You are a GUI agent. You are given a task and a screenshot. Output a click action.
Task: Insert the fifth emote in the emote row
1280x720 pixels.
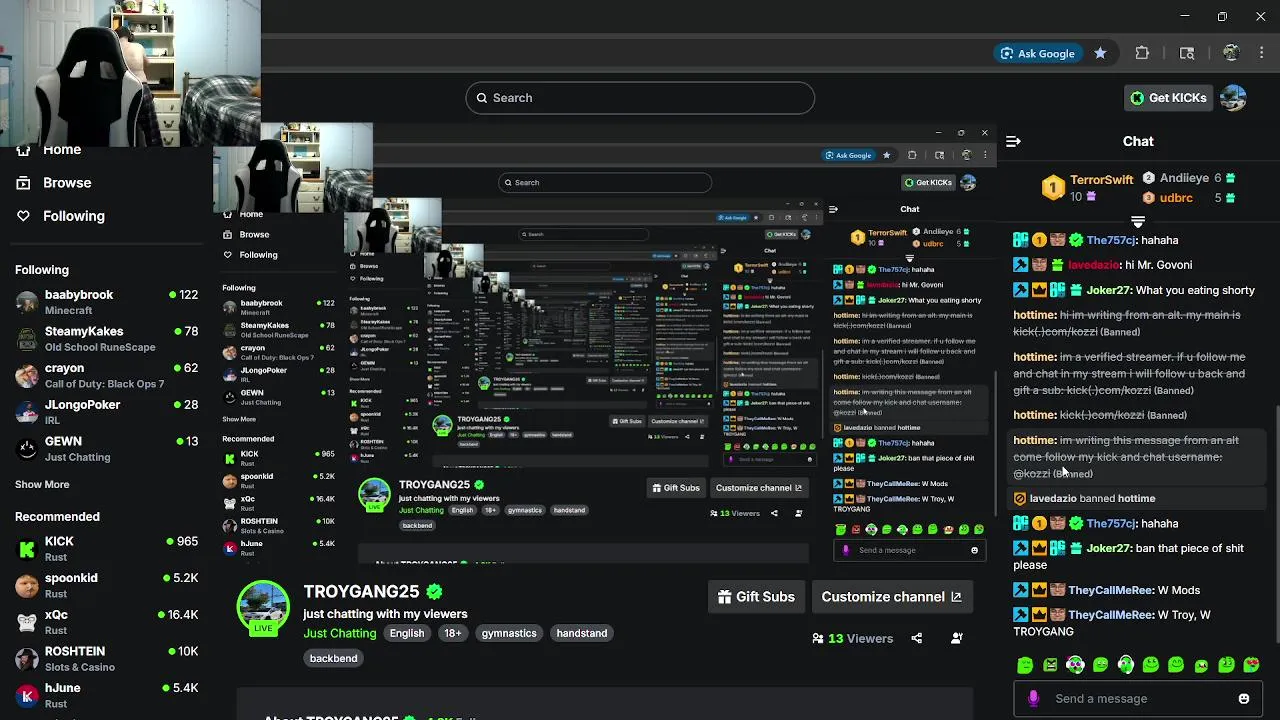pyautogui.click(x=1125, y=665)
